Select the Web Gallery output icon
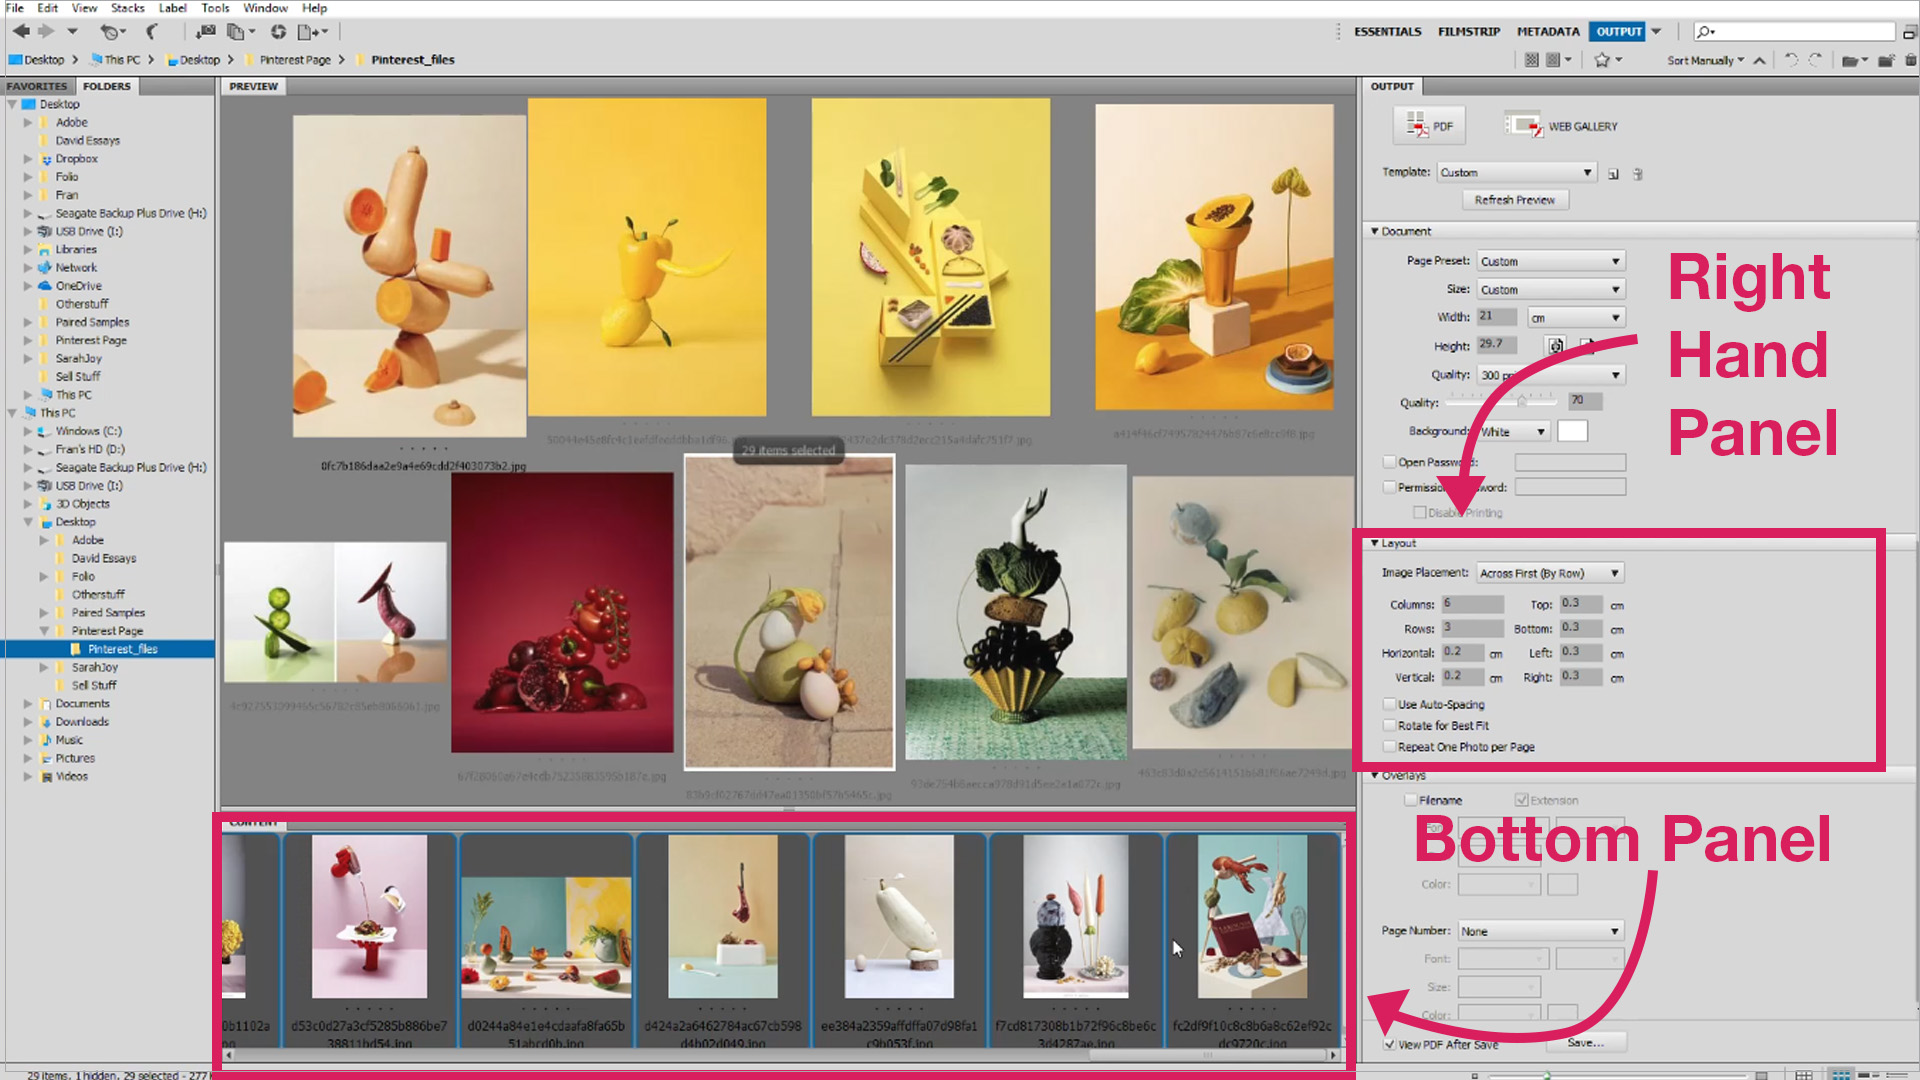The width and height of the screenshot is (1920, 1080). [1562, 126]
